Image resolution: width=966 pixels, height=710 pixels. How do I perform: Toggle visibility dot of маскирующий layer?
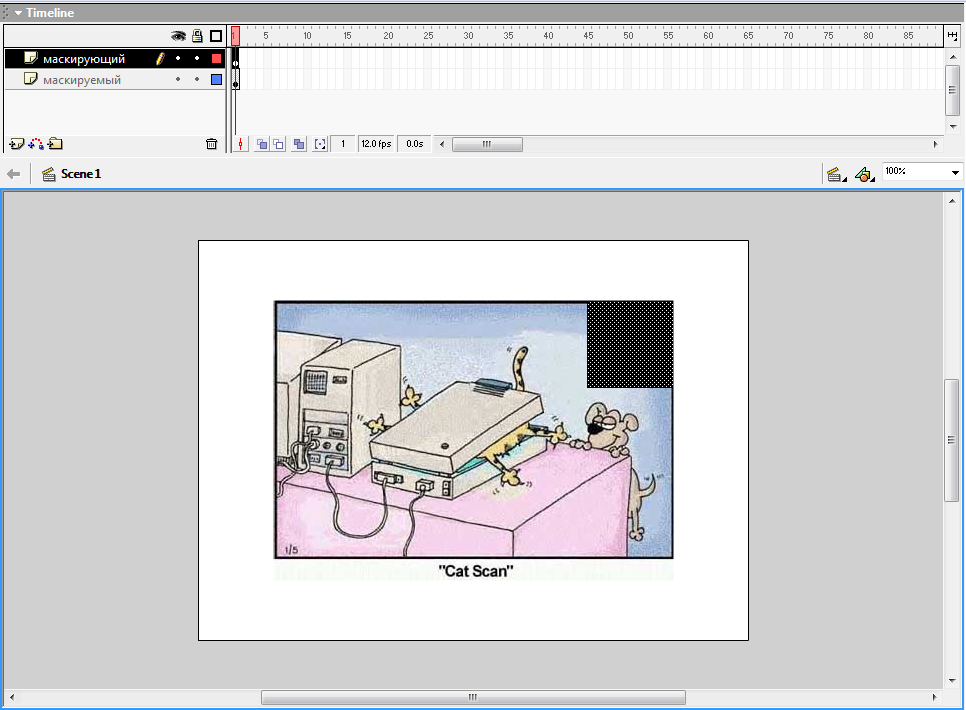[178, 59]
